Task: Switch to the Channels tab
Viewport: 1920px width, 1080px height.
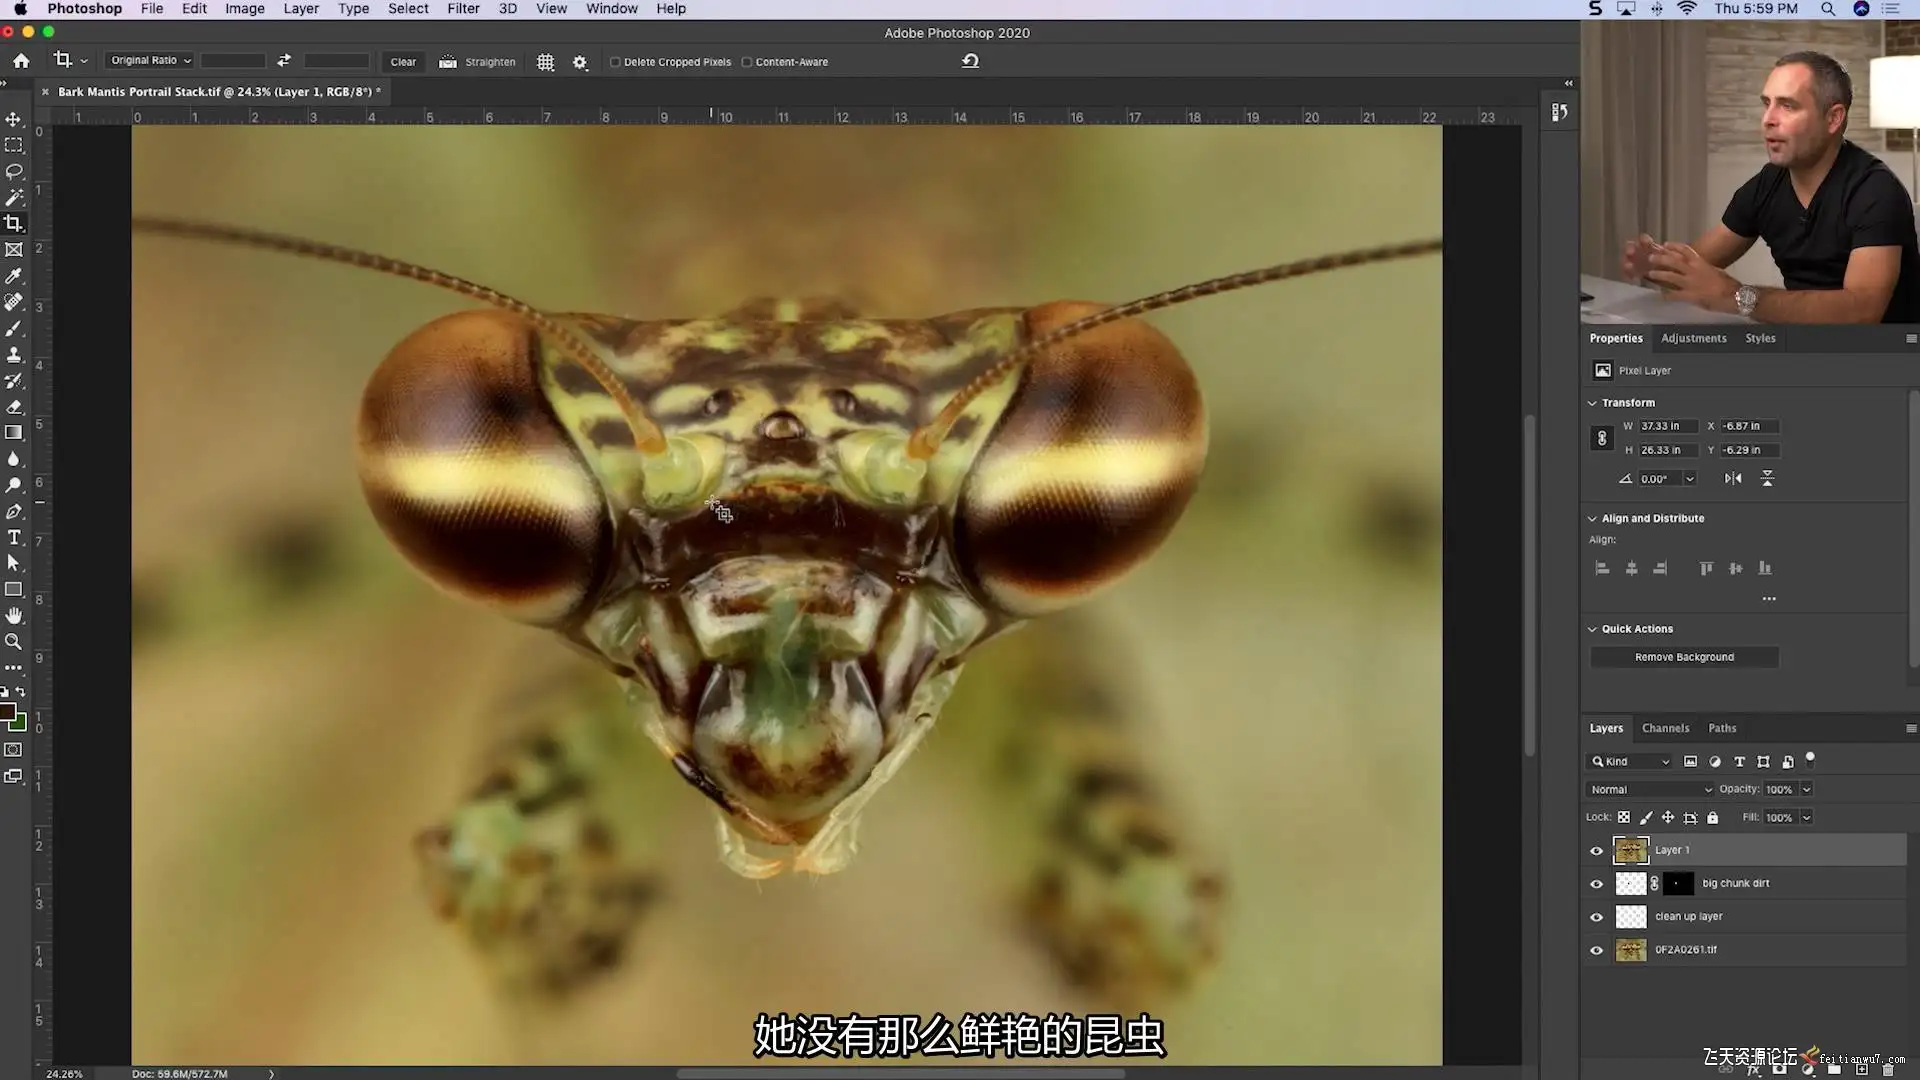Action: pyautogui.click(x=1665, y=728)
